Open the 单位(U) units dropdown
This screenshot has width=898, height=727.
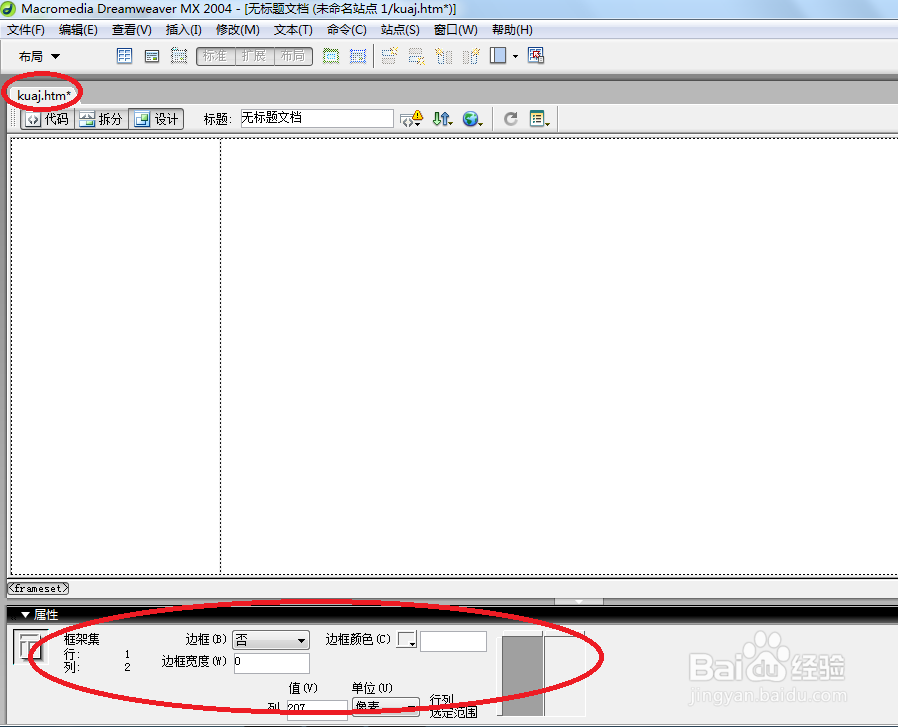click(x=385, y=706)
